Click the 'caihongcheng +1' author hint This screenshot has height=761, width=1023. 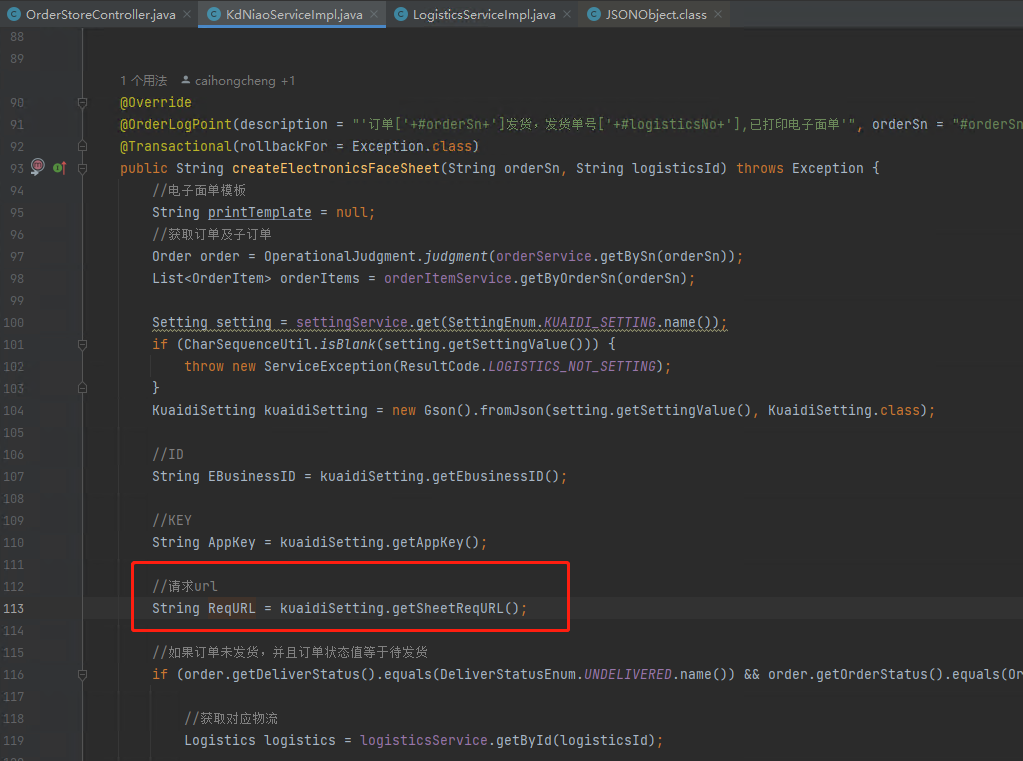point(245,80)
